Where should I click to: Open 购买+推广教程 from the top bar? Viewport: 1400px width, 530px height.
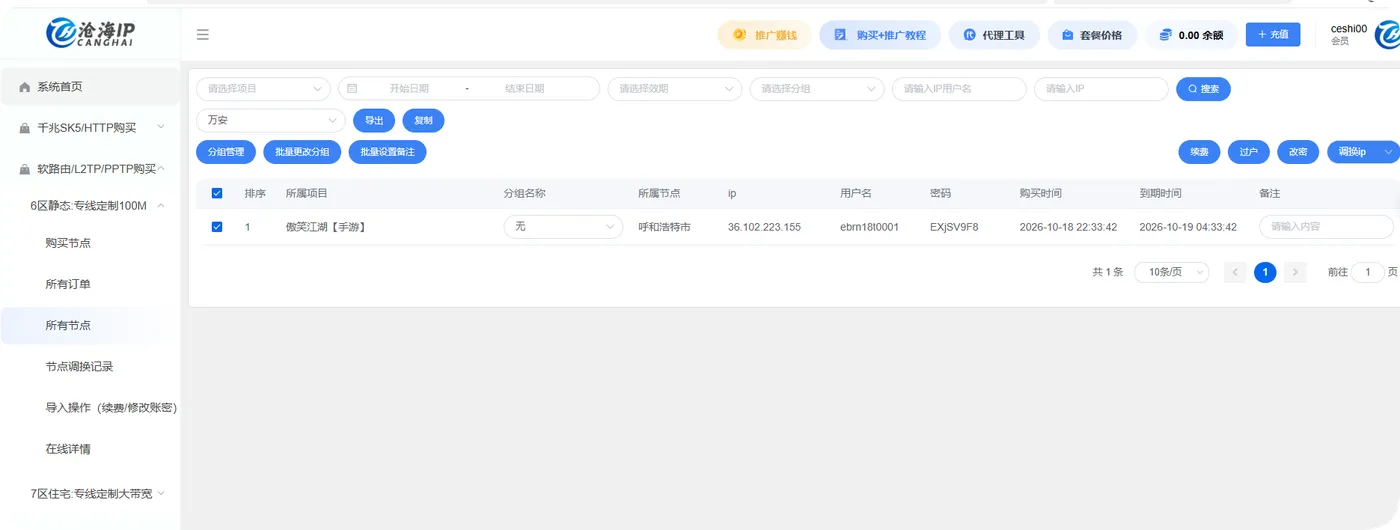coord(880,35)
